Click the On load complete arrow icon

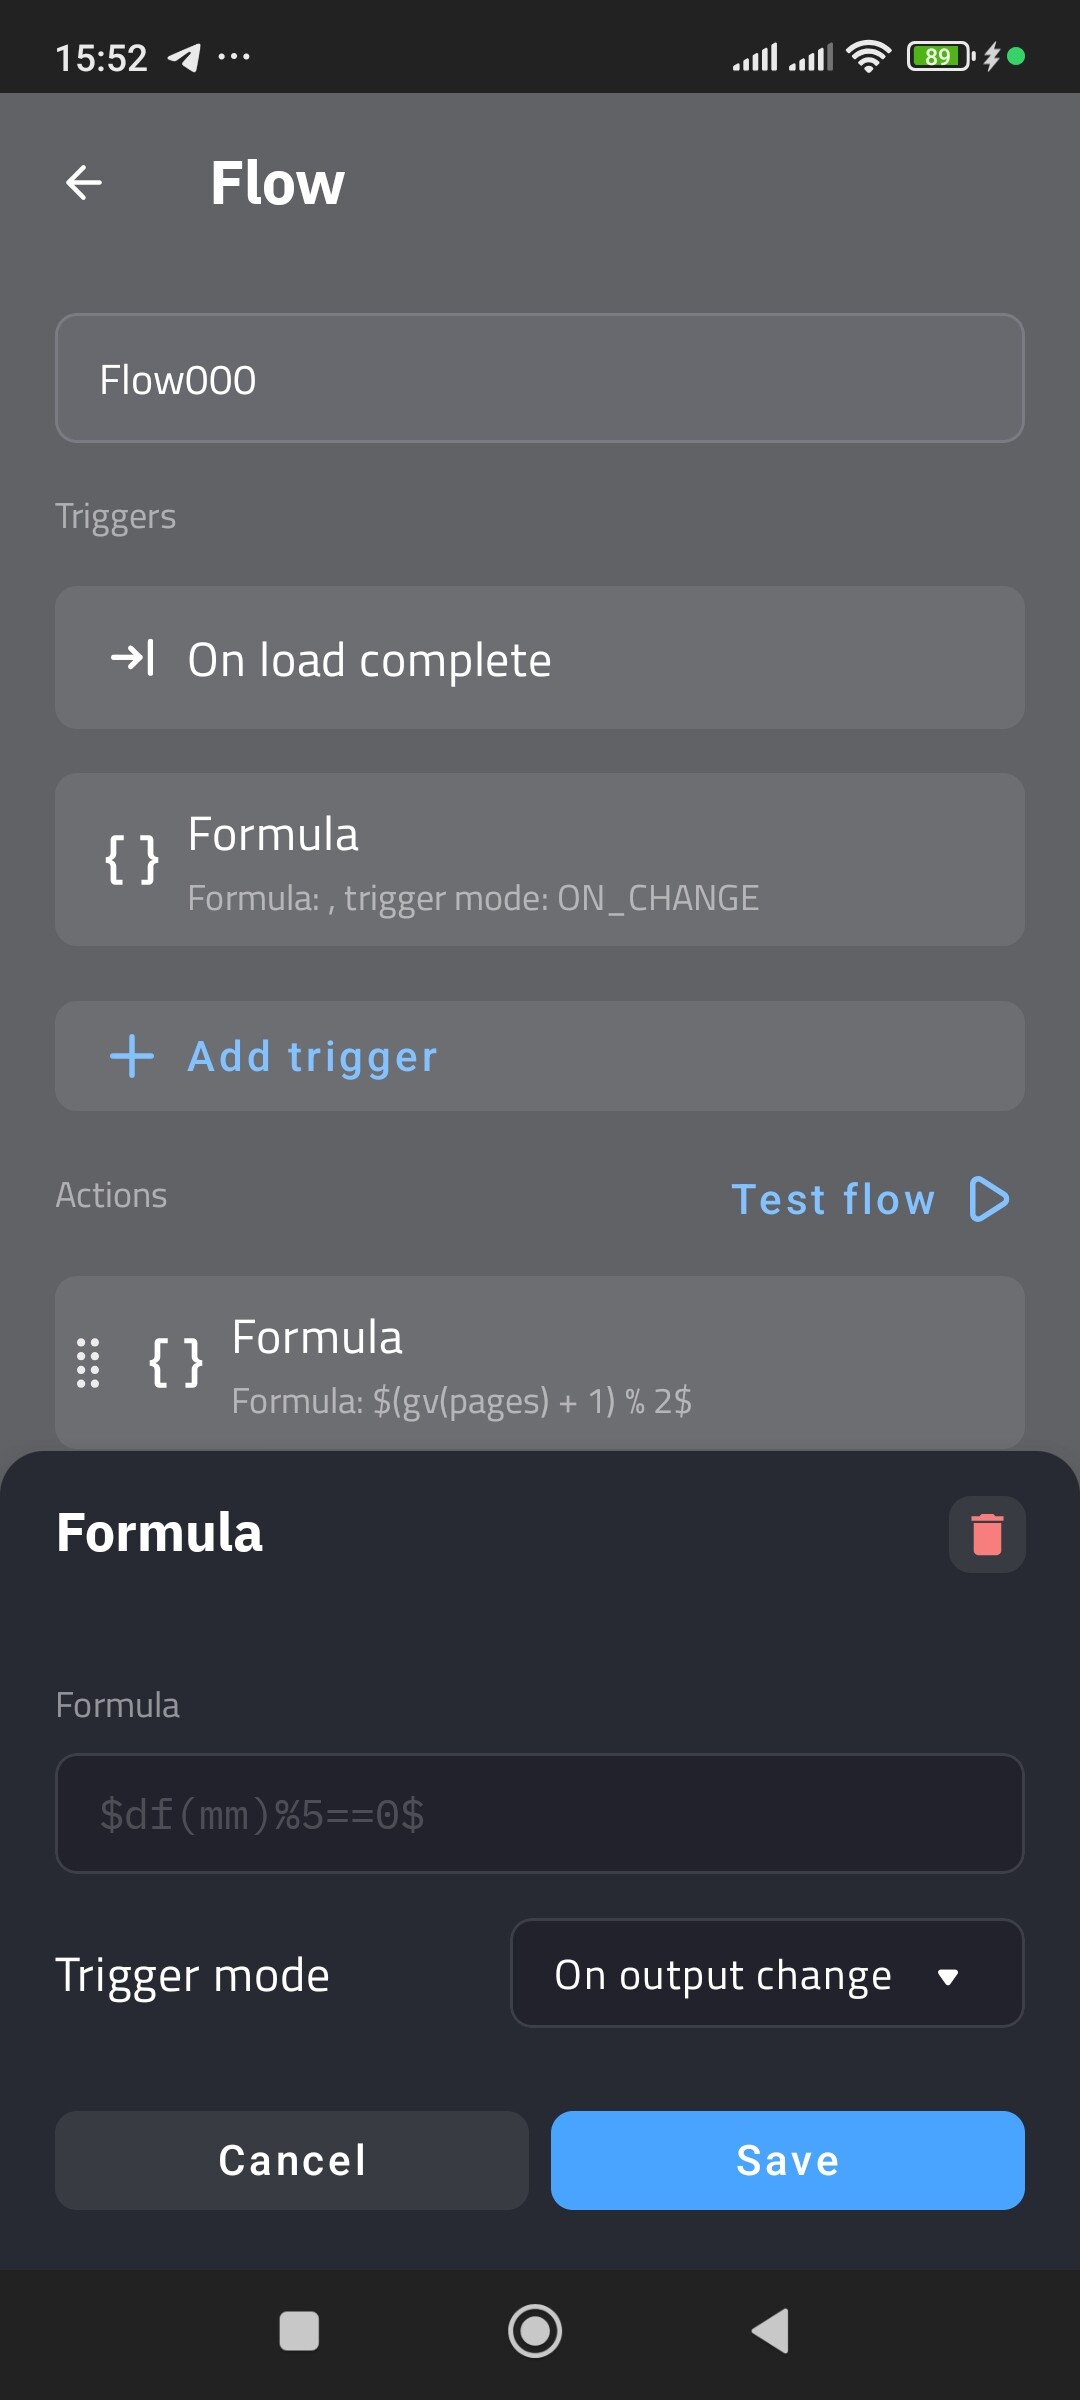(x=132, y=658)
